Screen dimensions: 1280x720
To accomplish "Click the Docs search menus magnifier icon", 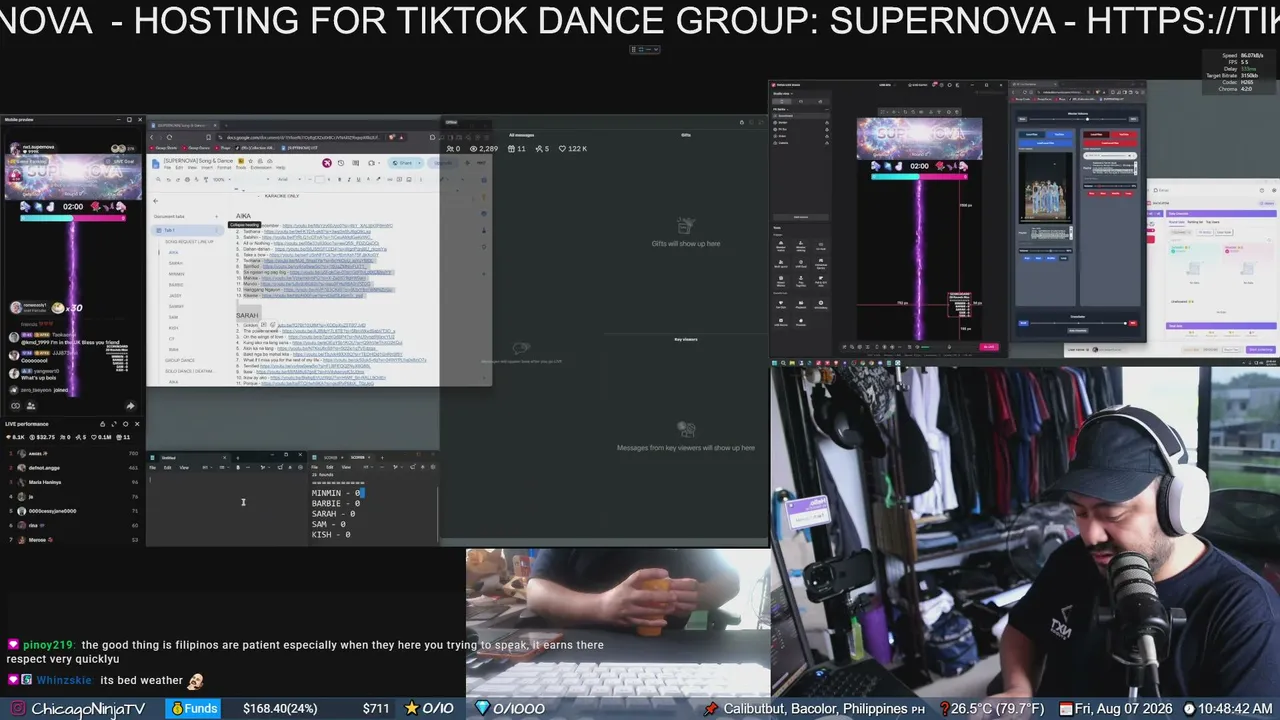I will pos(160,180).
